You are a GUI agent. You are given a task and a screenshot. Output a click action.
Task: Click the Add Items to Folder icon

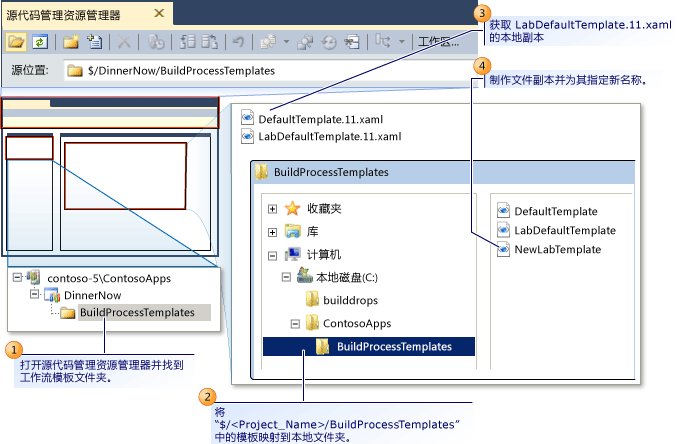[x=94, y=42]
